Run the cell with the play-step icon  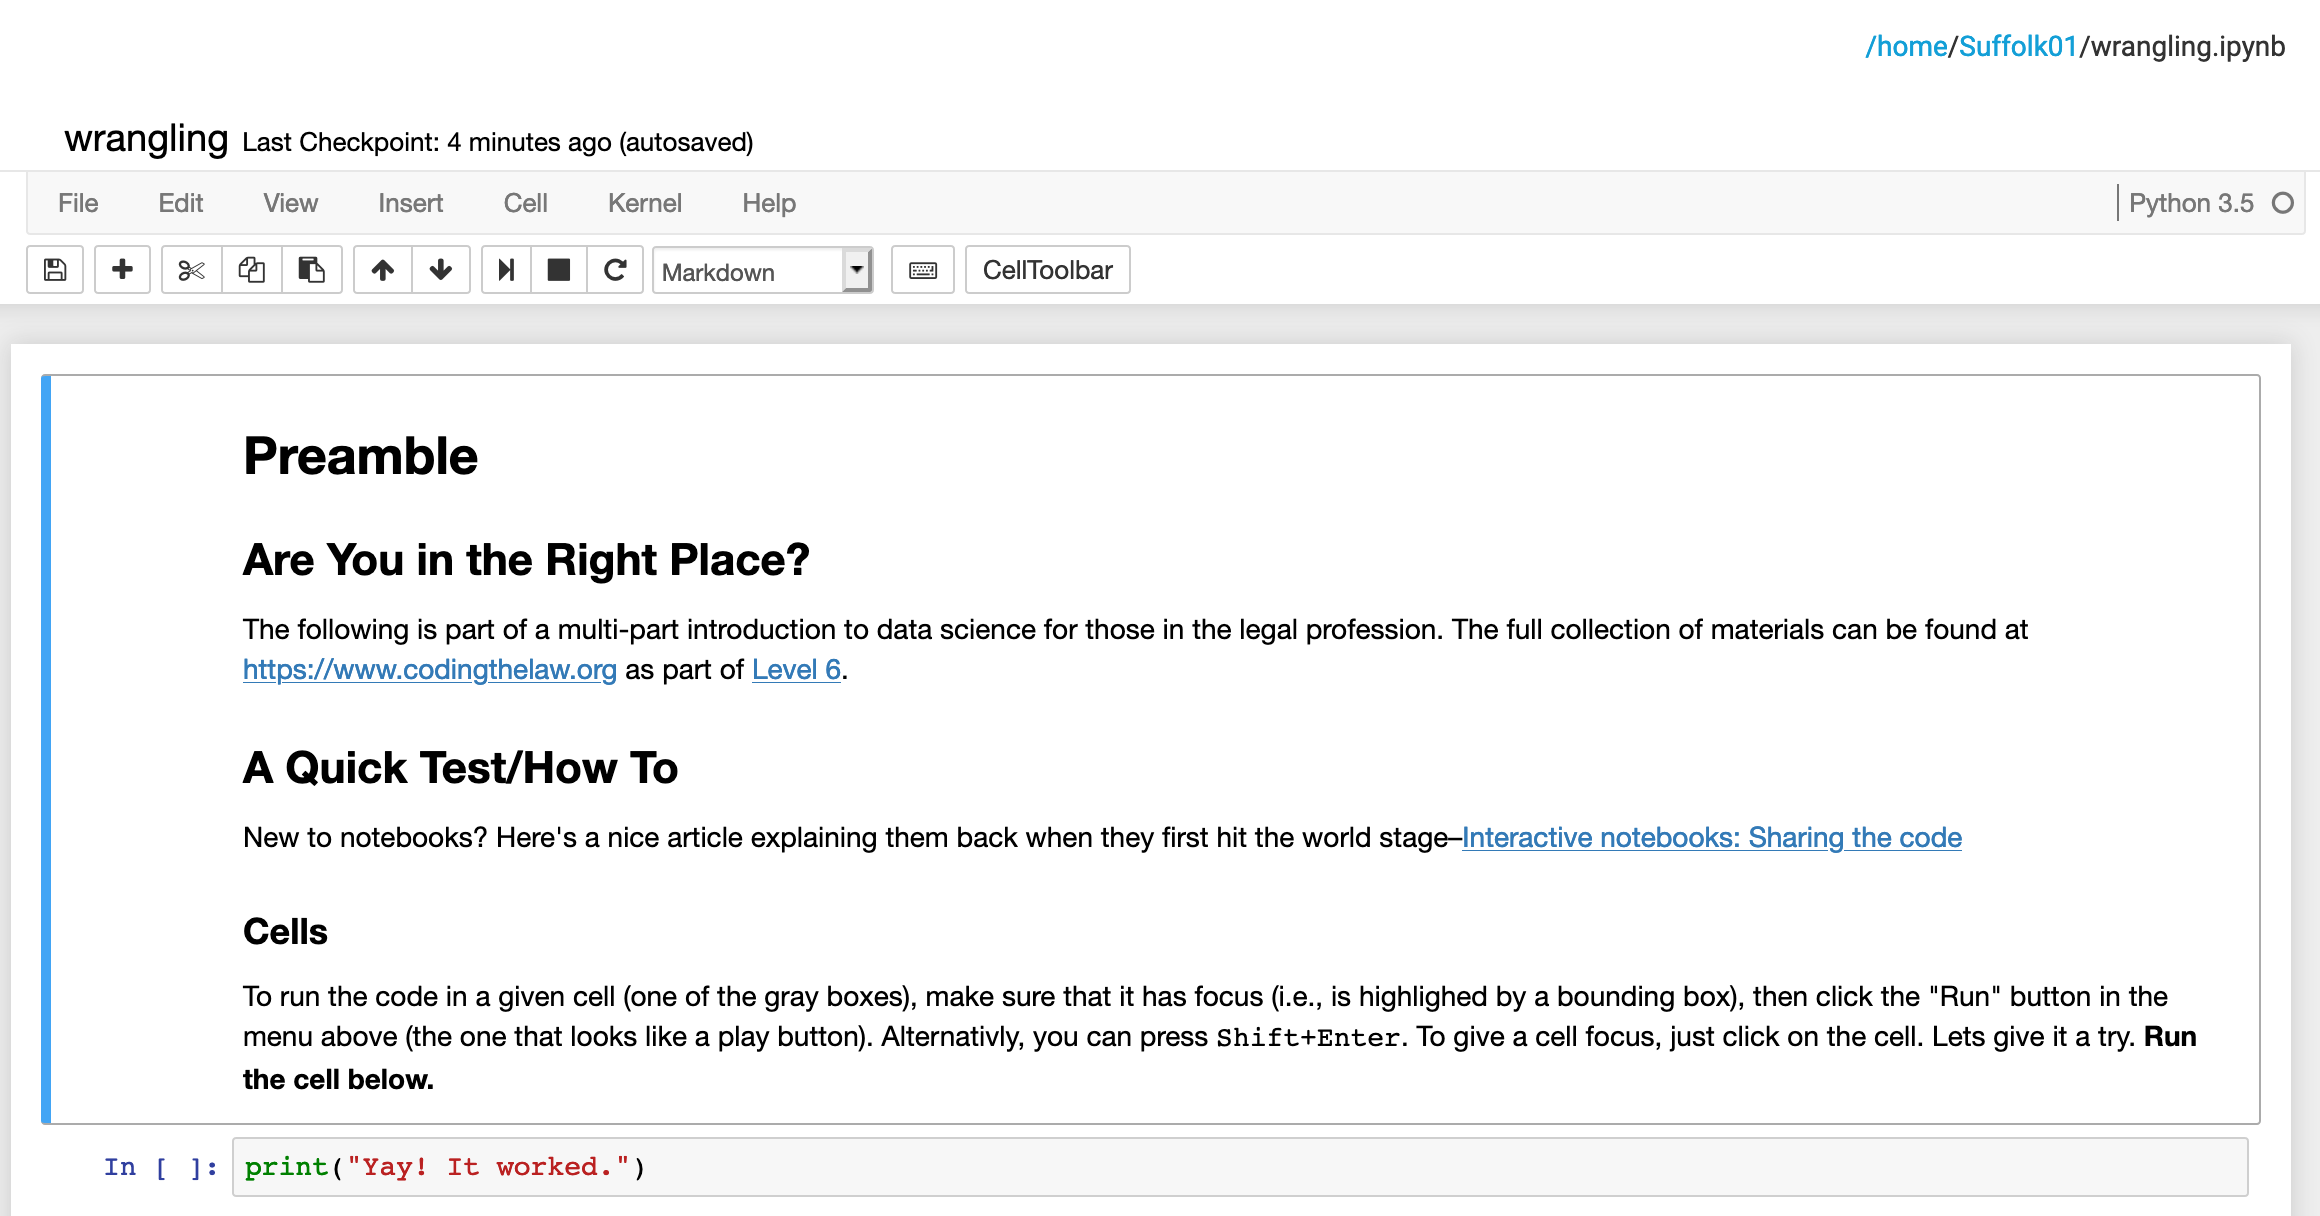tap(506, 270)
